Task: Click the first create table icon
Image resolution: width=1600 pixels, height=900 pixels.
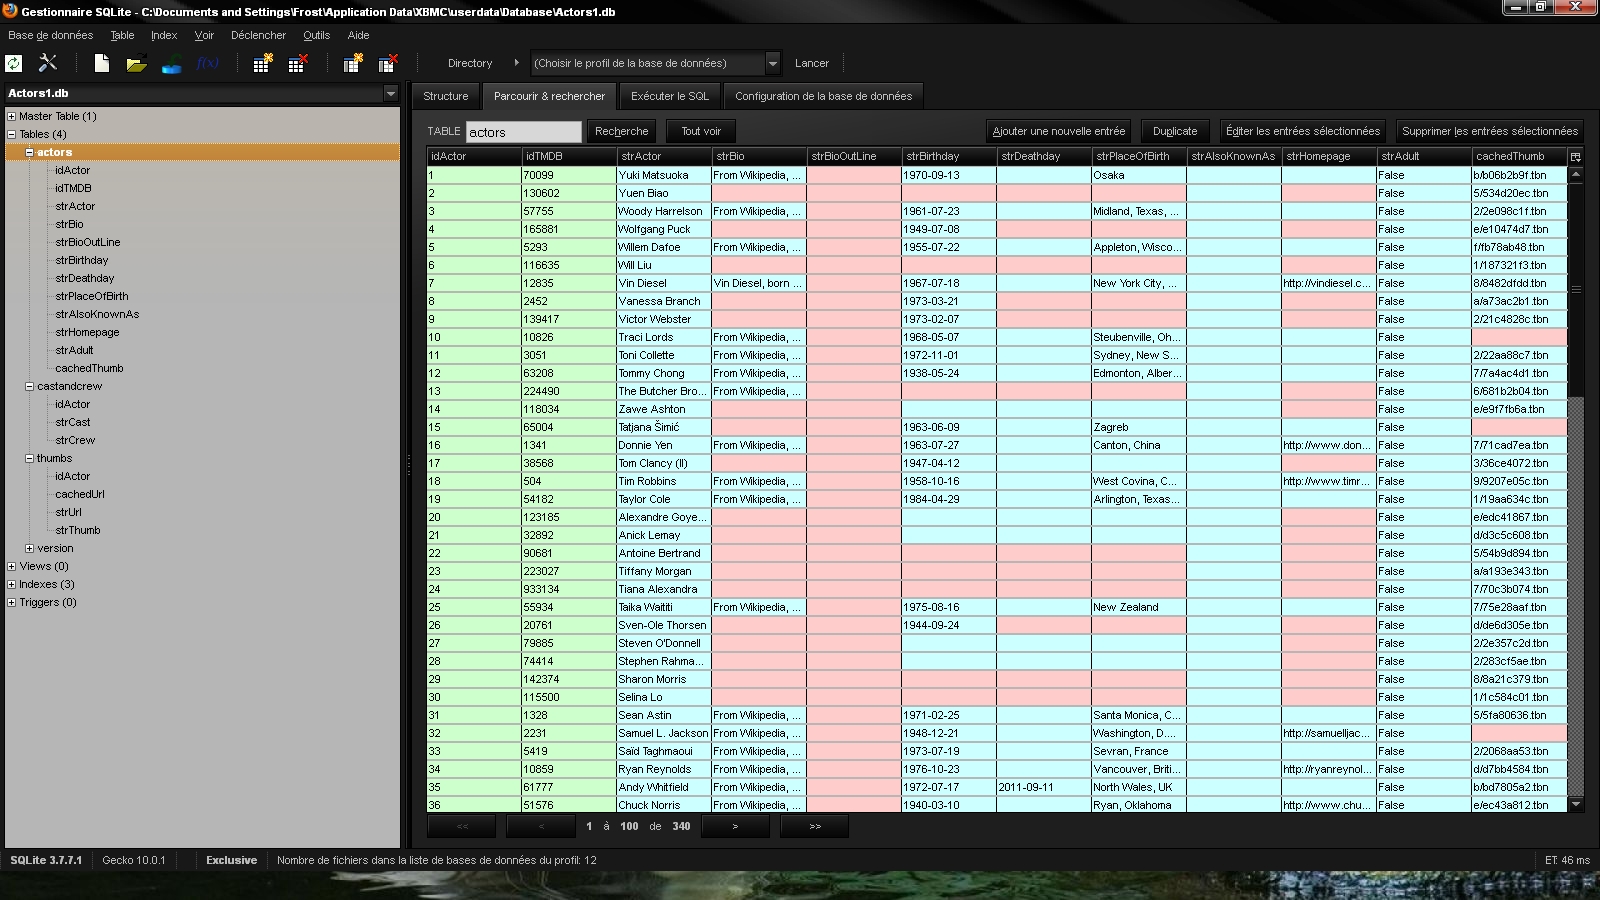Action: pos(262,63)
